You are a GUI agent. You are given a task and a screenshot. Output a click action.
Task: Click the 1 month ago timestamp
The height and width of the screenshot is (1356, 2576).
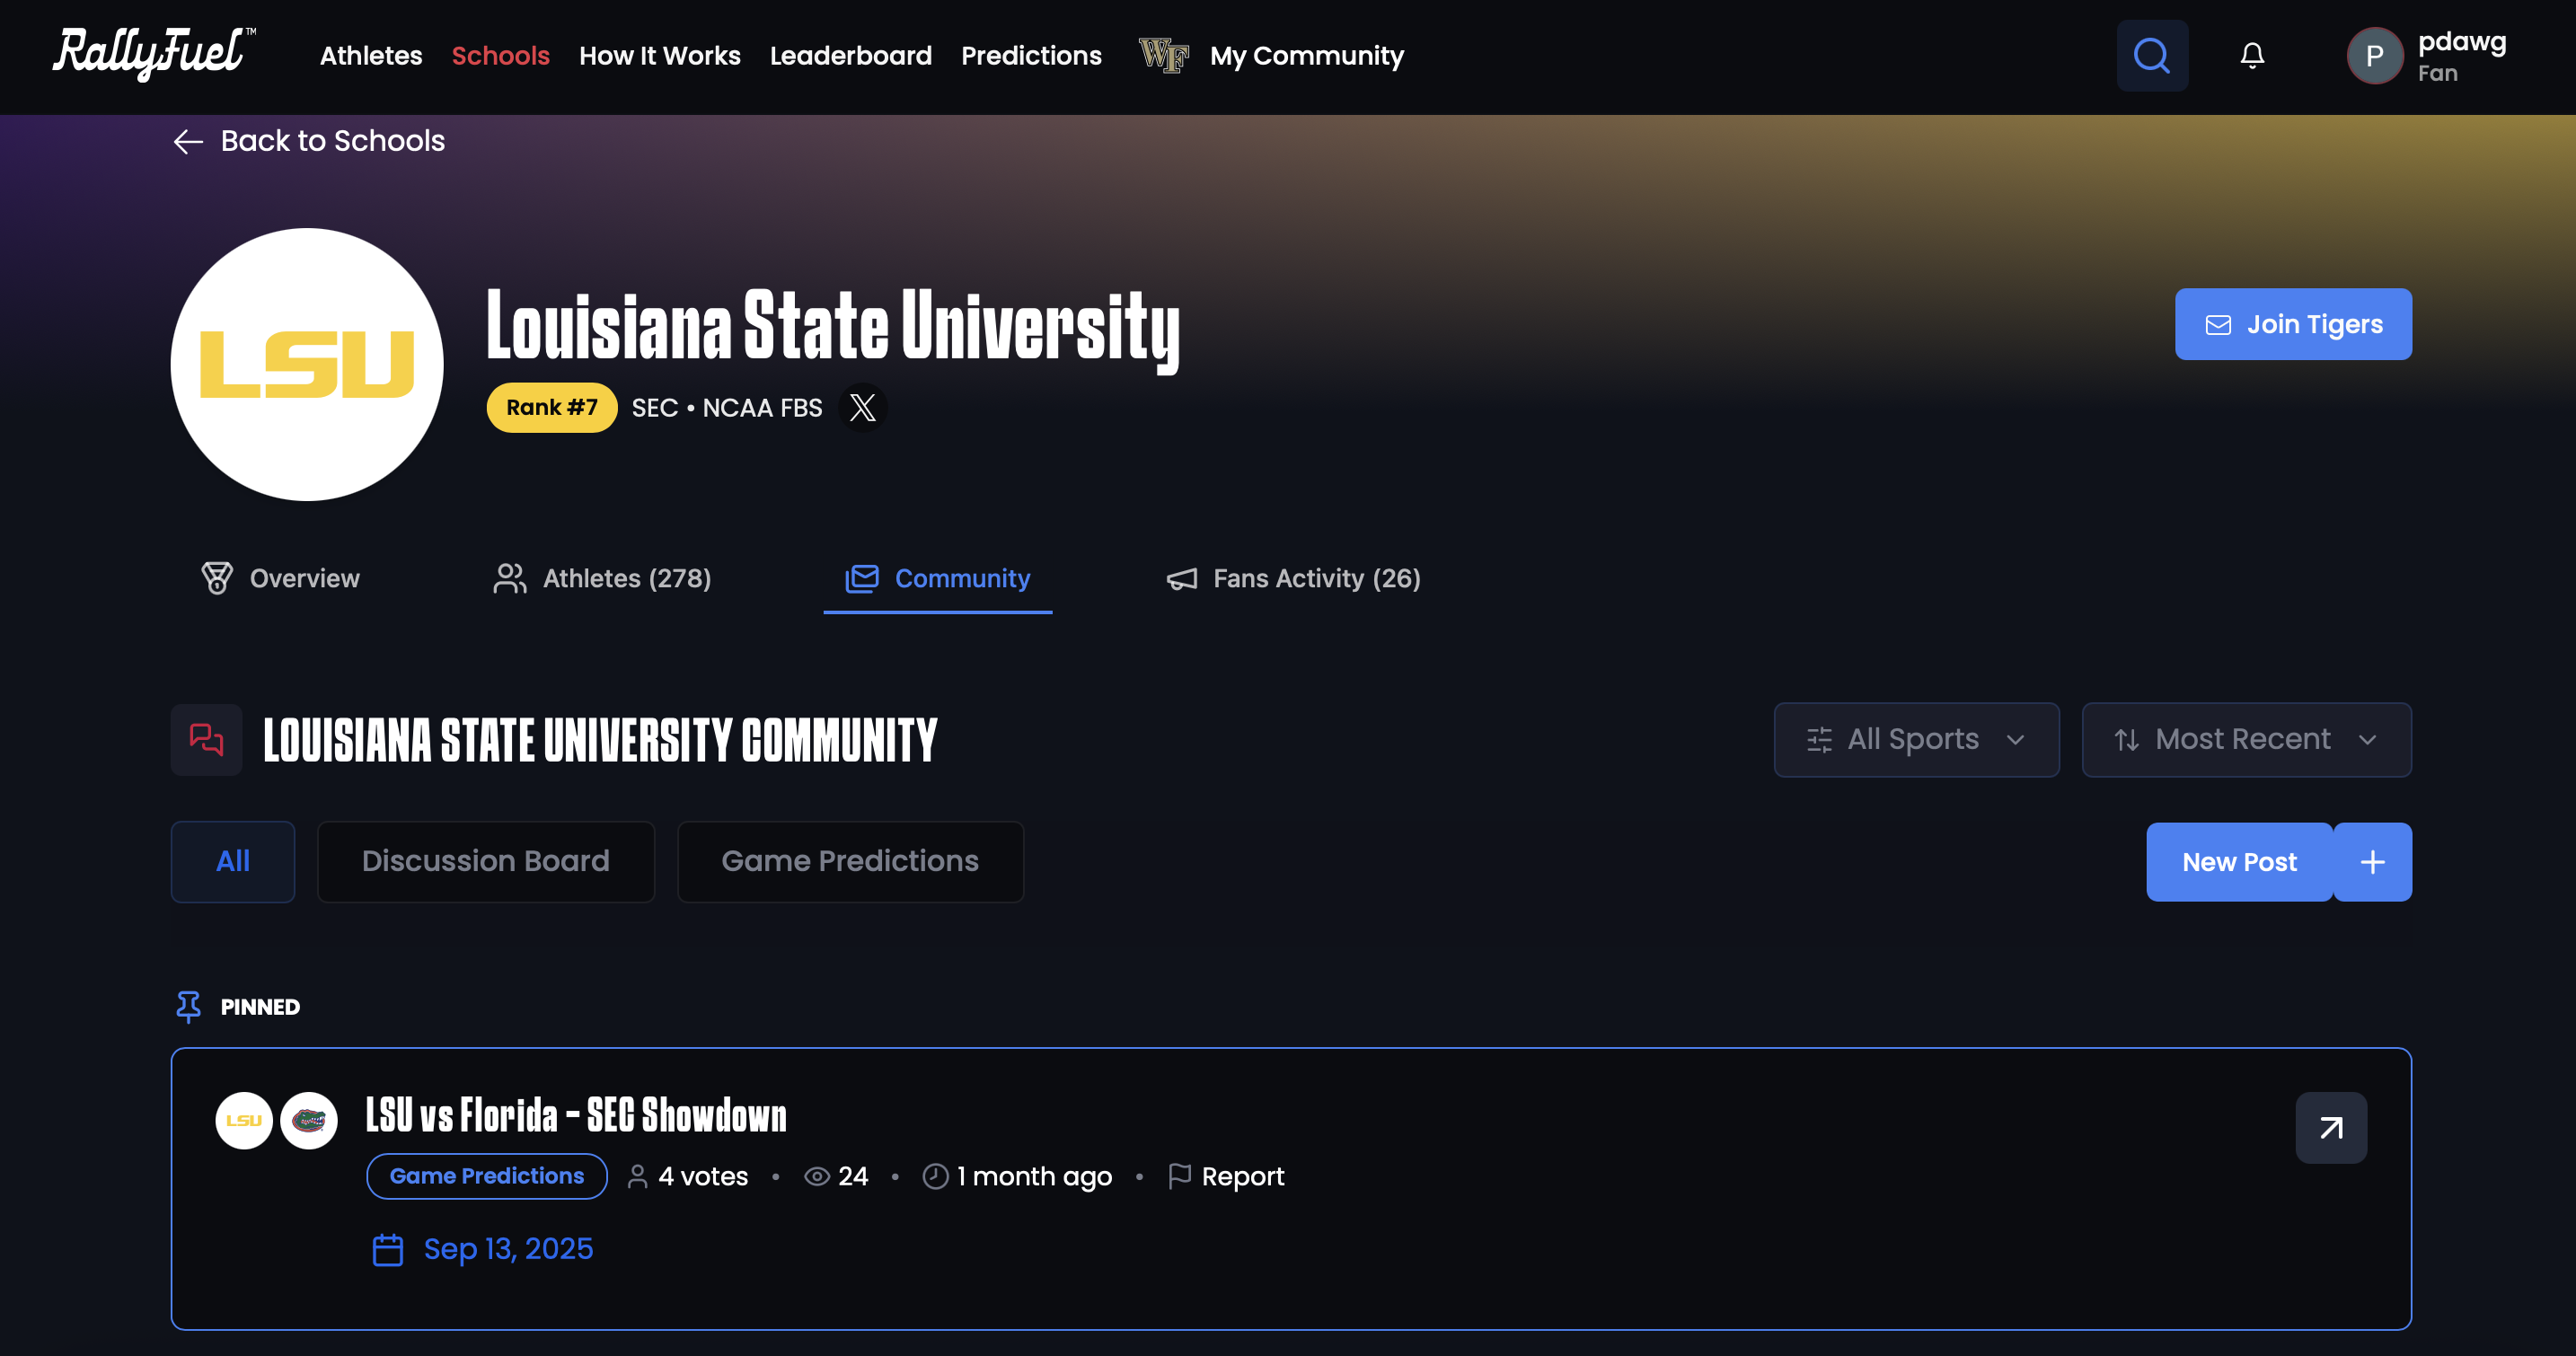pos(1034,1176)
